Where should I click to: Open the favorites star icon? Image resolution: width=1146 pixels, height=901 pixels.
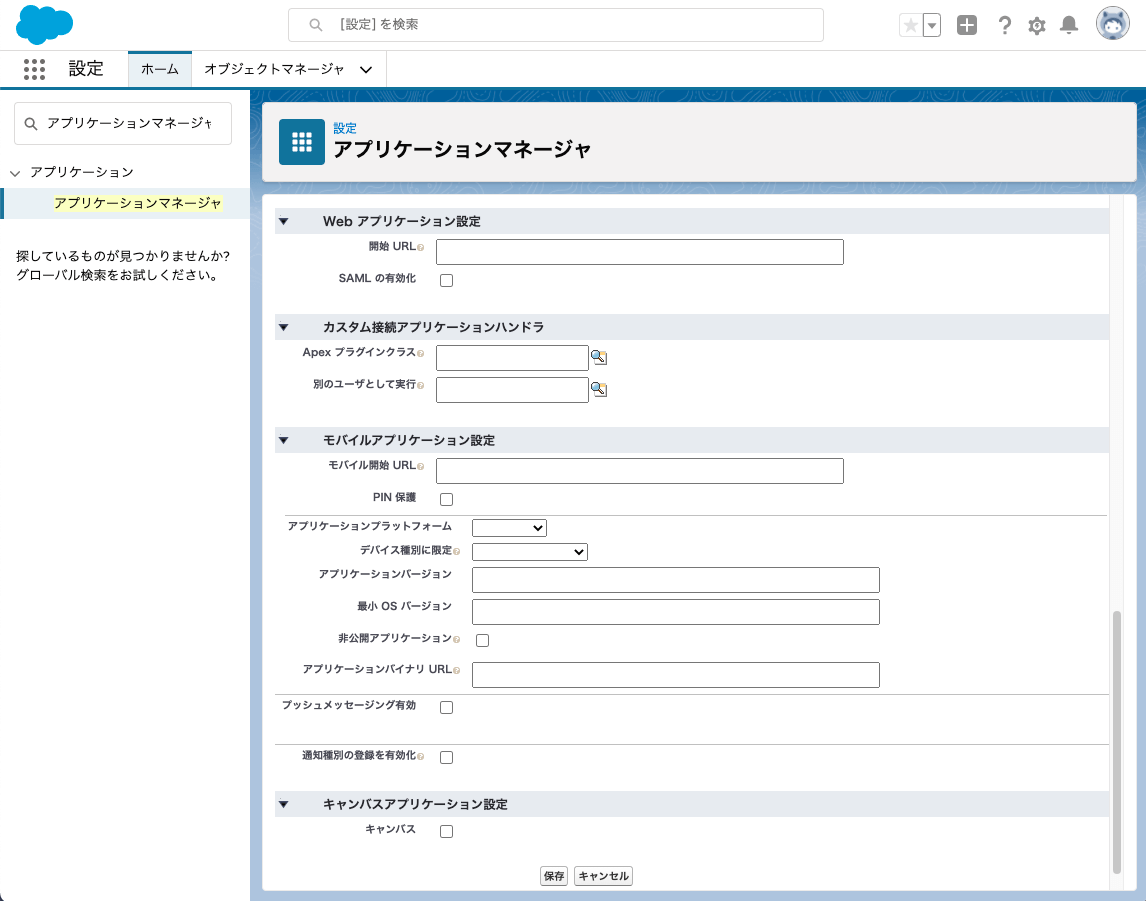pos(910,26)
